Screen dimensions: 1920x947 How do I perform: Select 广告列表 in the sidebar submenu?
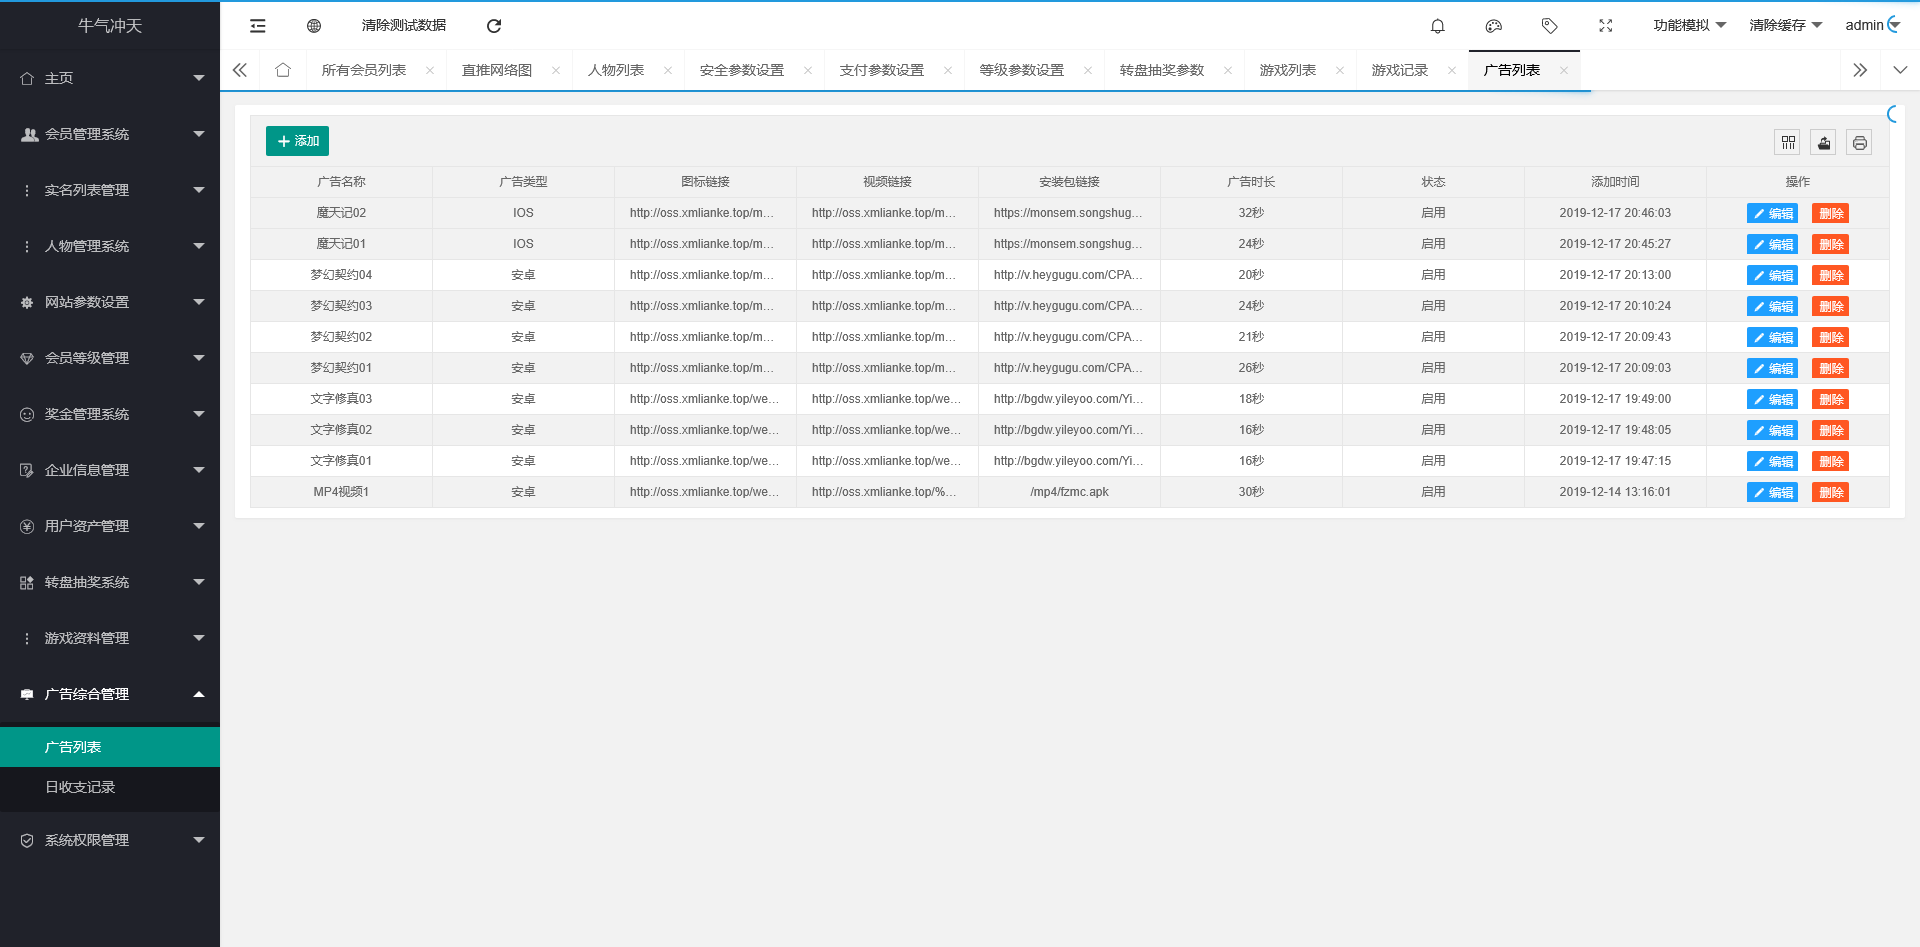(x=110, y=747)
